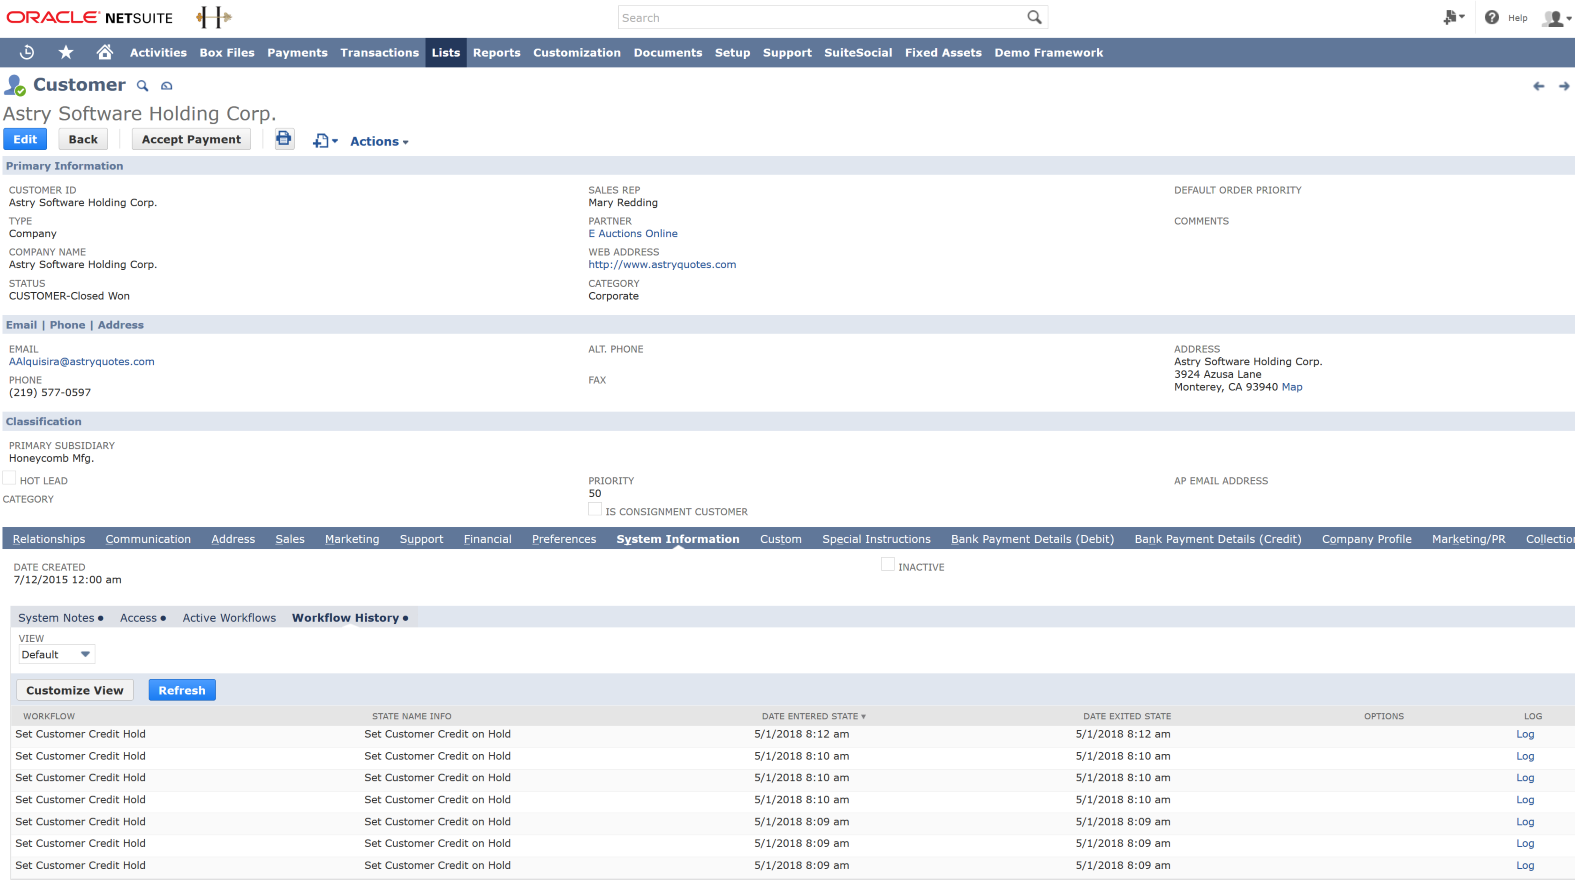Open the View dropdown set to Default
The height and width of the screenshot is (883, 1575).
point(56,655)
